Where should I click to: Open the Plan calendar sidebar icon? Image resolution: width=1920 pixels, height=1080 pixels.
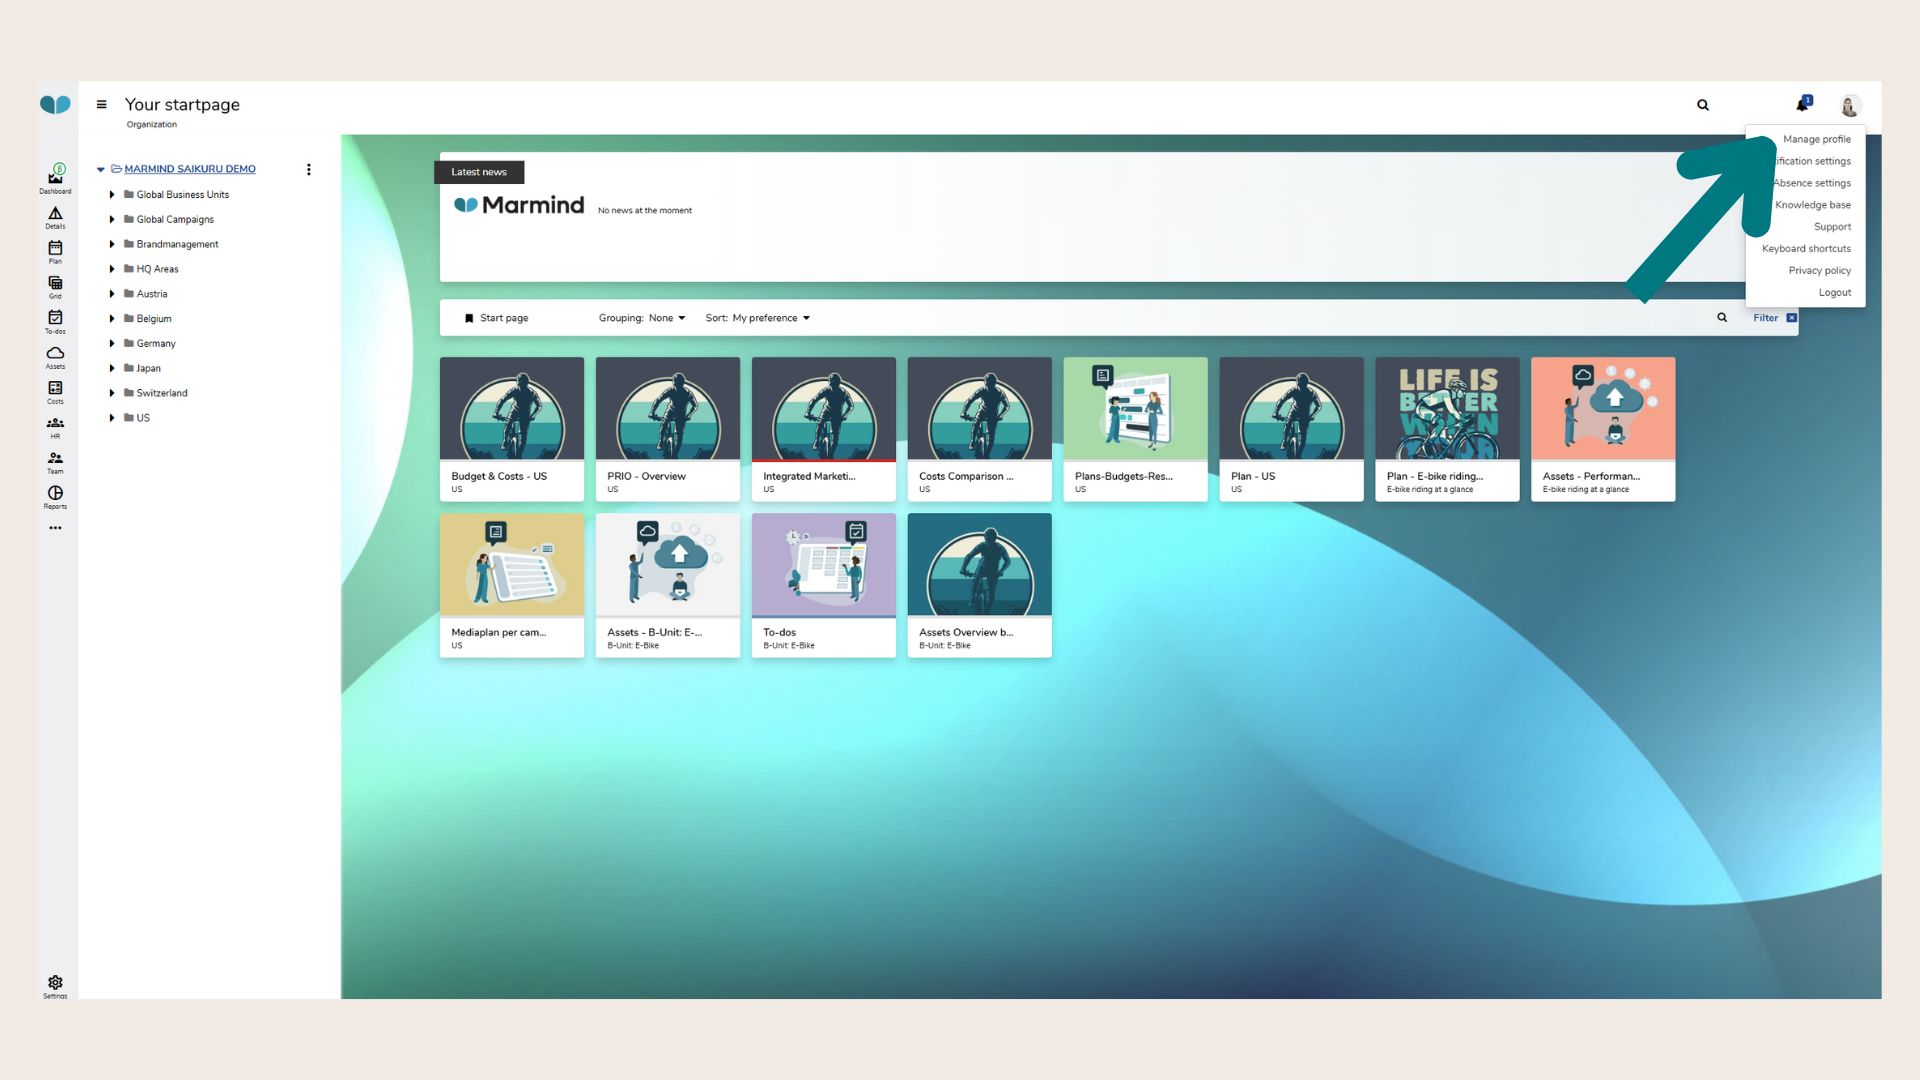[55, 248]
